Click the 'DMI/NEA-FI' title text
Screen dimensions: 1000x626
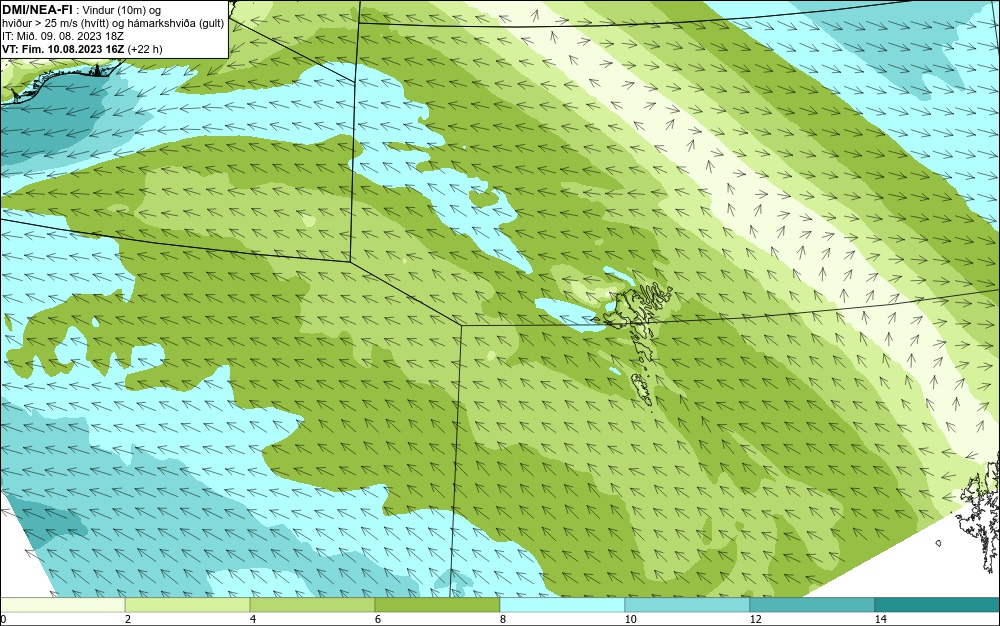[37, 10]
